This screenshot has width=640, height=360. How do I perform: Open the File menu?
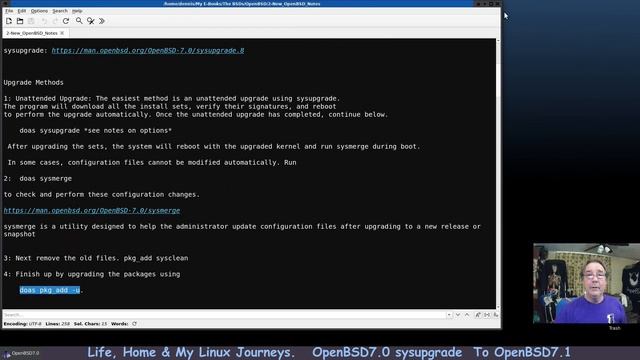pos(9,11)
